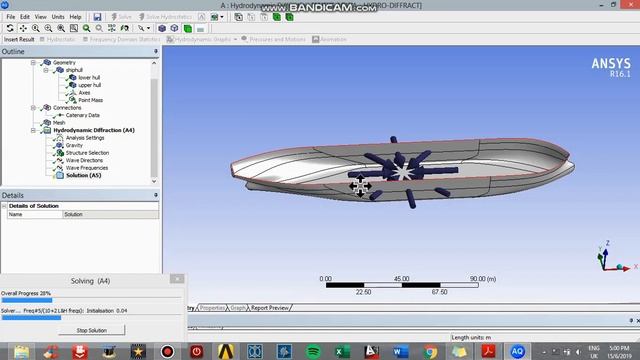Image resolution: width=640 pixels, height=360 pixels.
Task: Collapse the shiphull tree node
Action: pyautogui.click(x=46, y=70)
